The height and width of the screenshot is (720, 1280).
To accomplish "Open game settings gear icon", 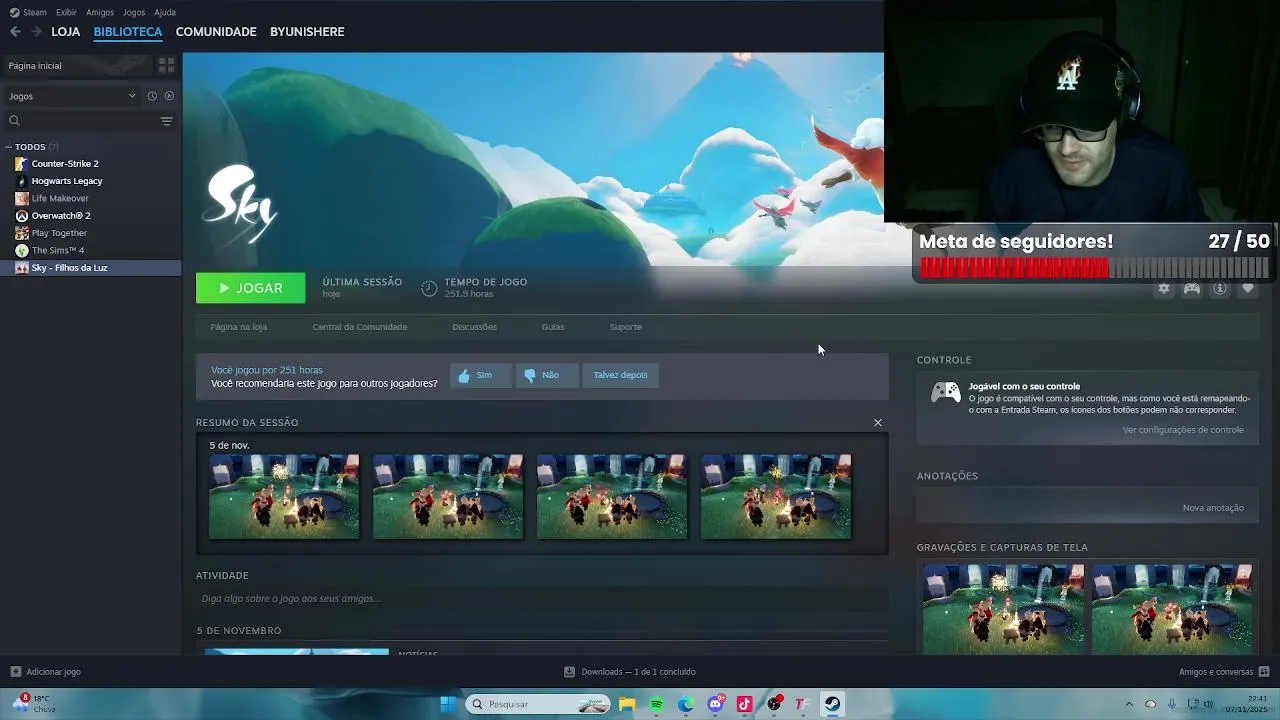I will pos(1164,288).
